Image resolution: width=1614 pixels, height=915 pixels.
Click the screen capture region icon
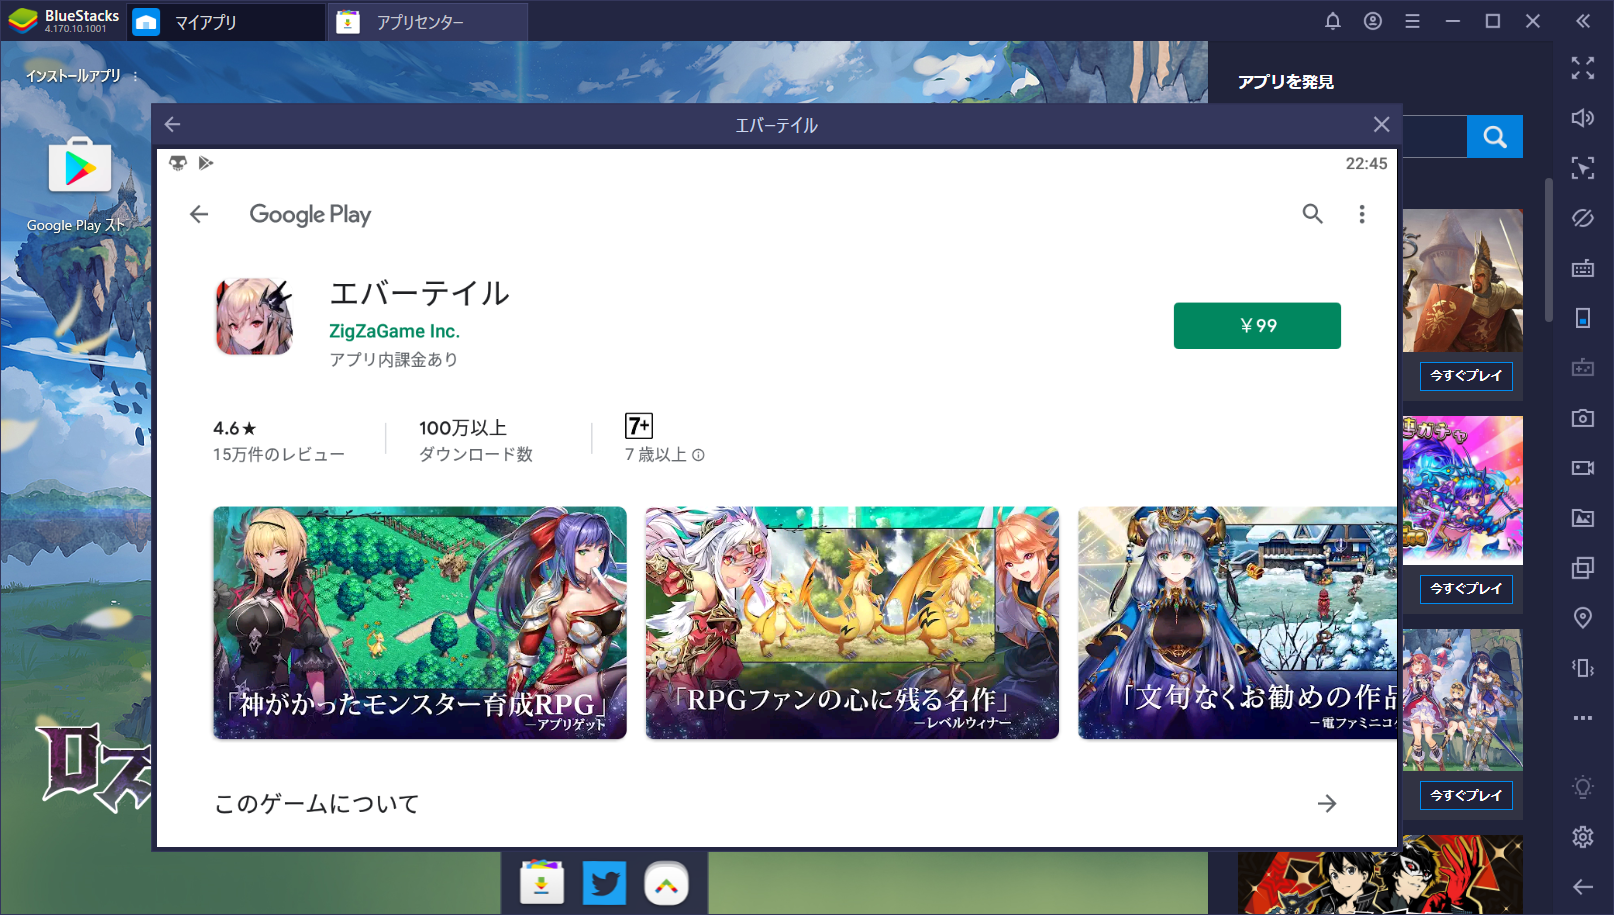1583,168
